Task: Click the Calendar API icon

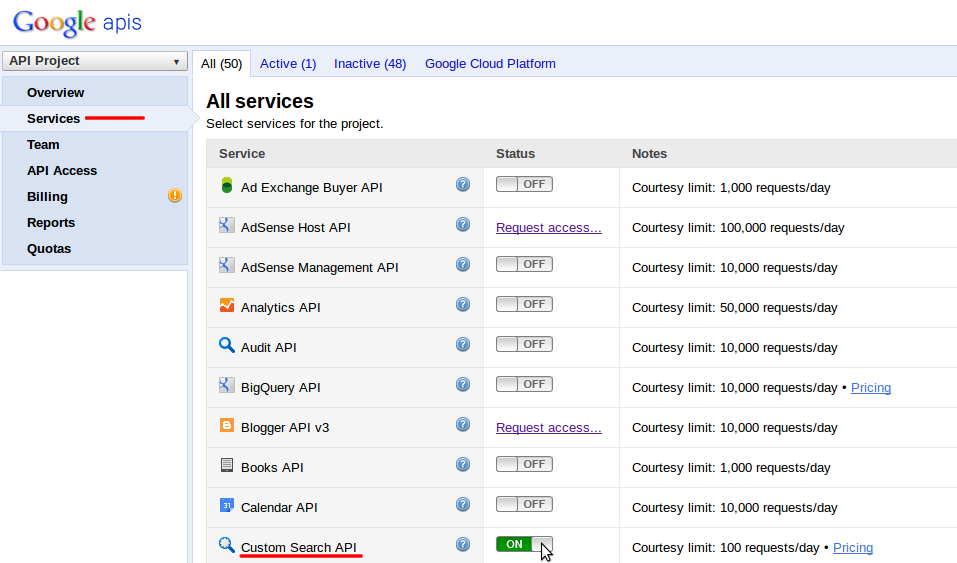Action: 226,506
